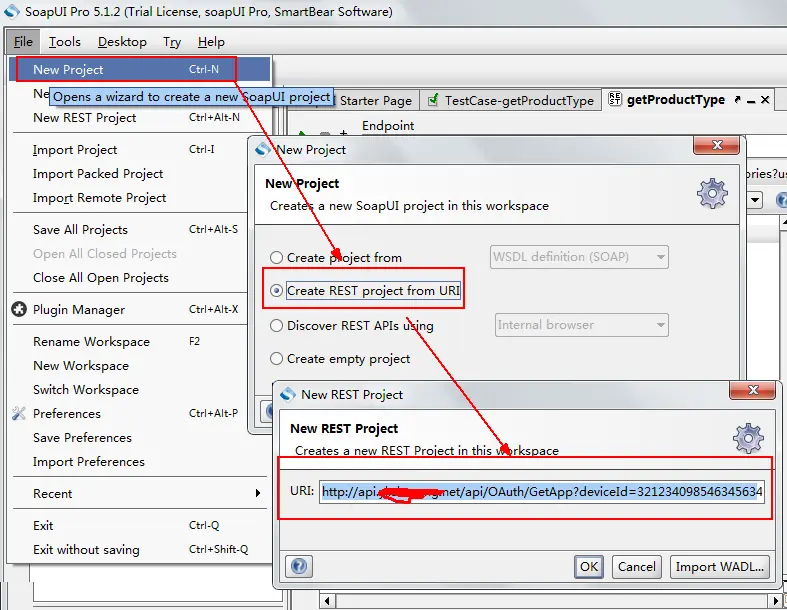Switch to Starter Page tab
The height and width of the screenshot is (610, 787).
[x=376, y=100]
